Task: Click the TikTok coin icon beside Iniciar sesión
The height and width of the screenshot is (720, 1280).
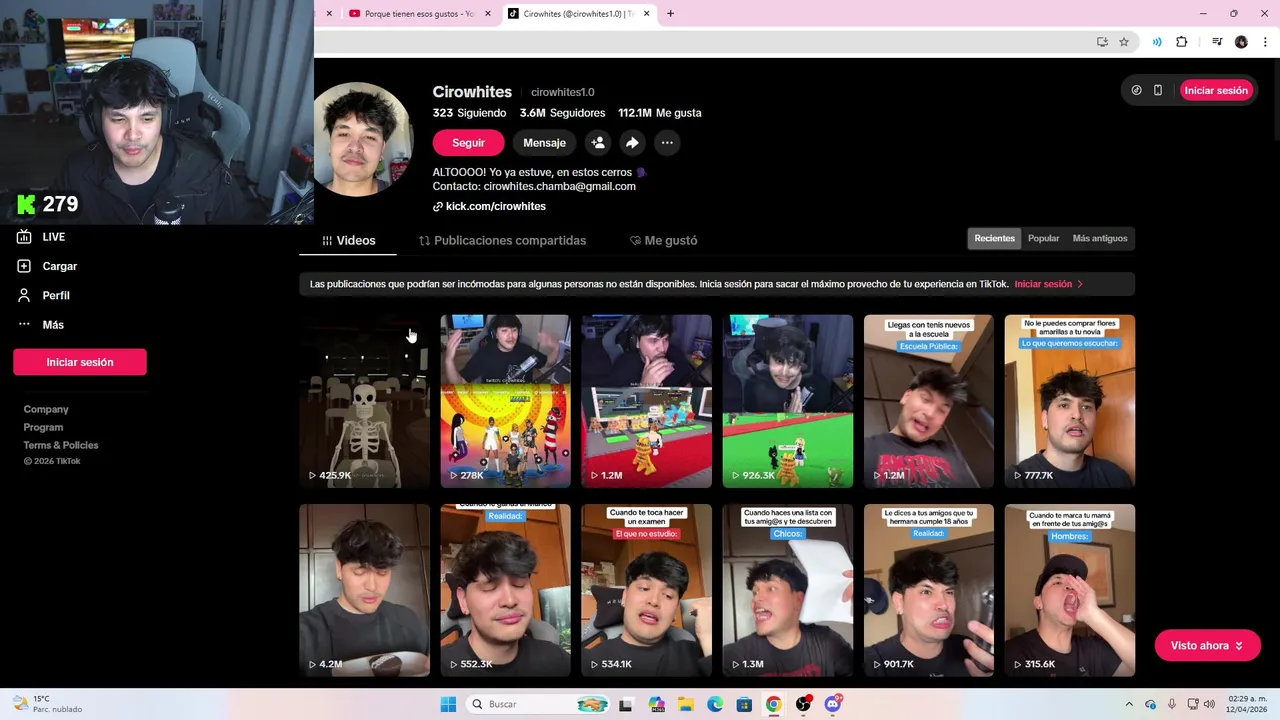Action: pos(1136,90)
